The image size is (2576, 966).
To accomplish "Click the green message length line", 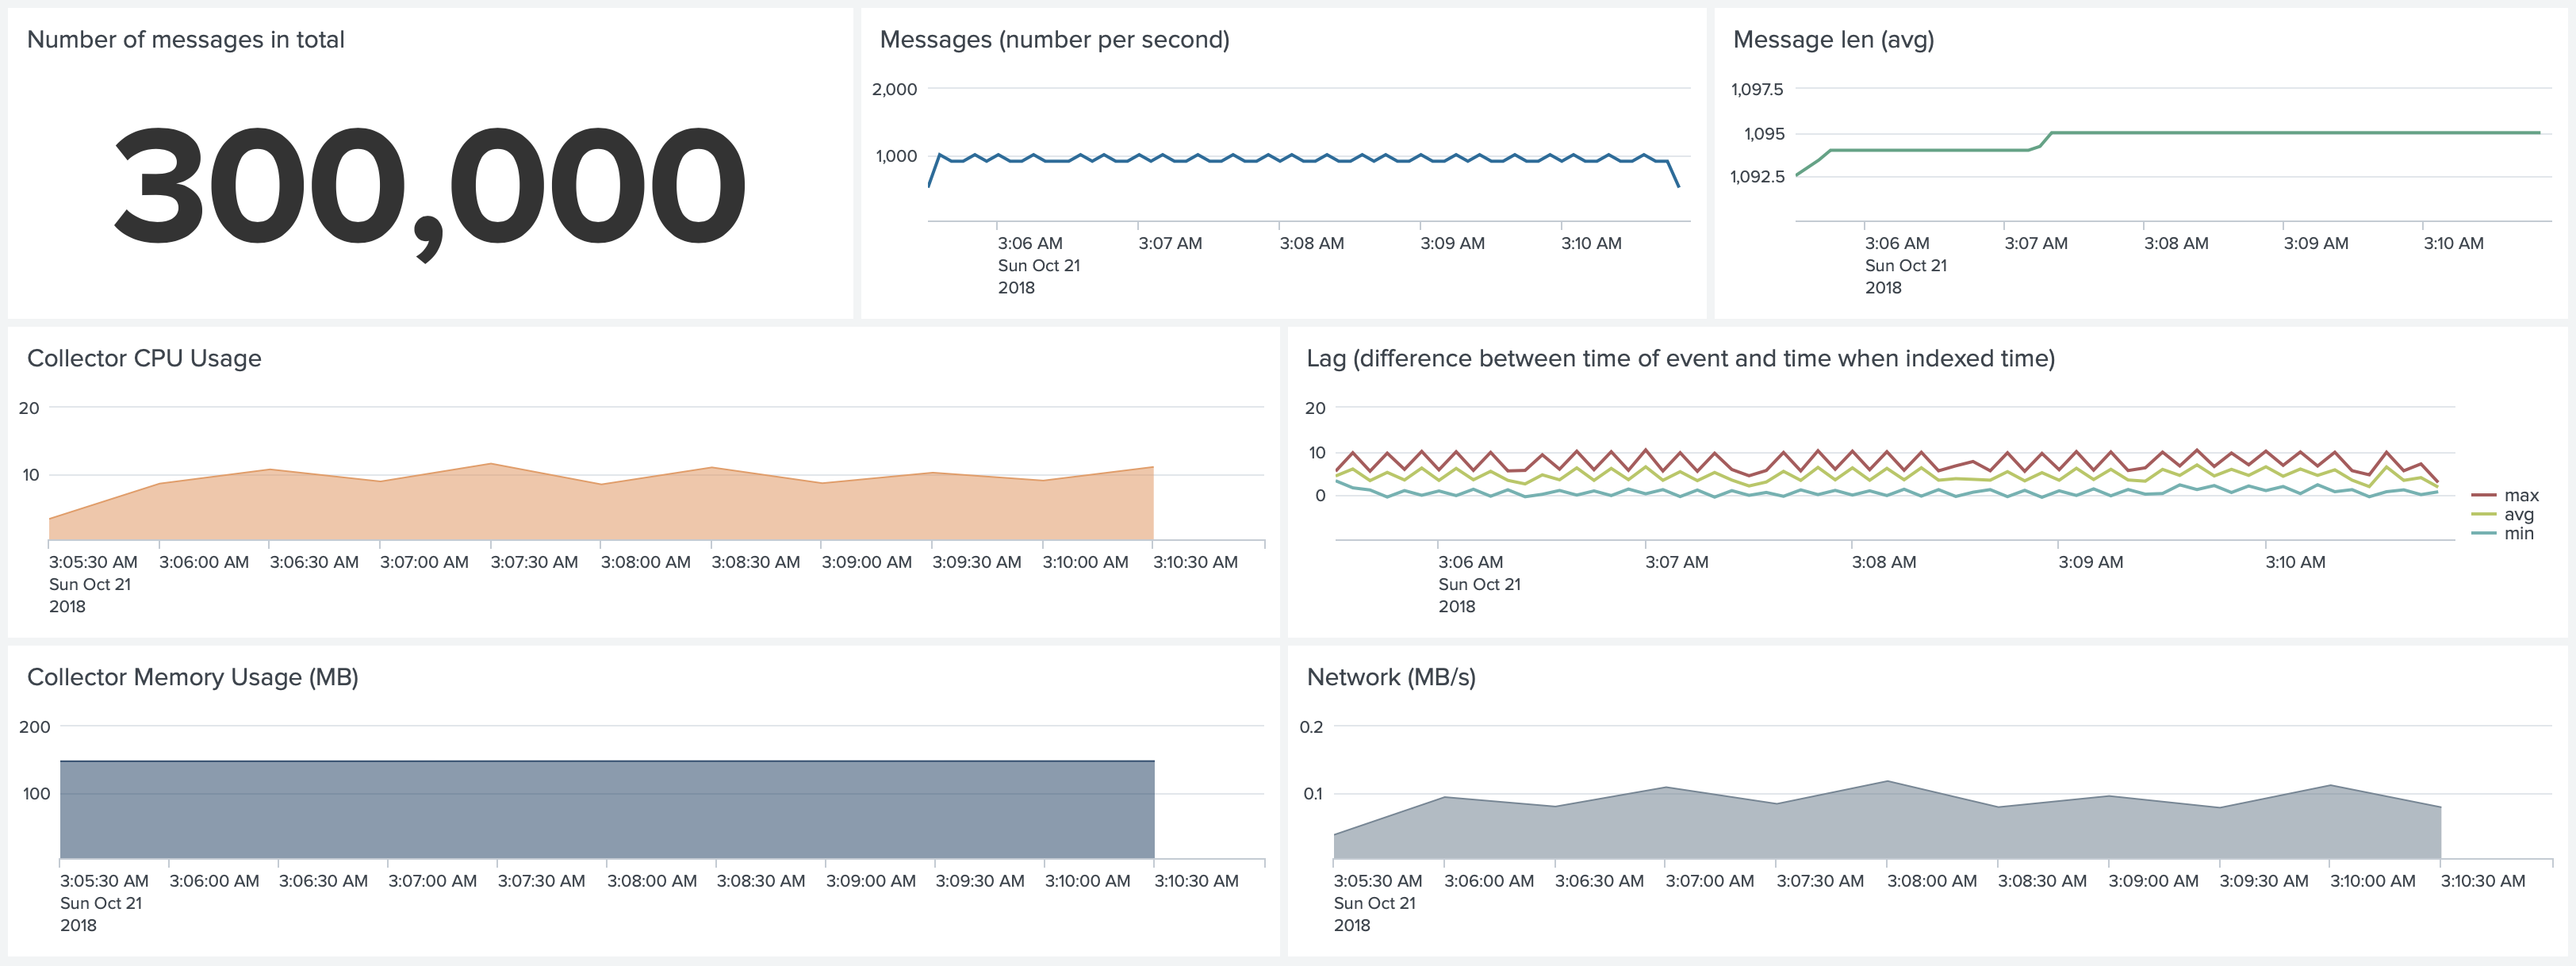I will pyautogui.click(x=2300, y=132).
